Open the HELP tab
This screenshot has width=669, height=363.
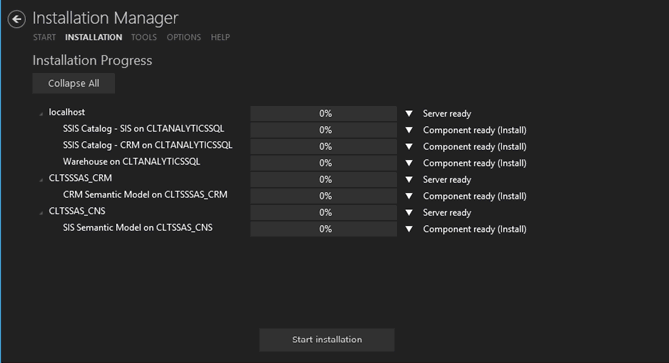(220, 38)
